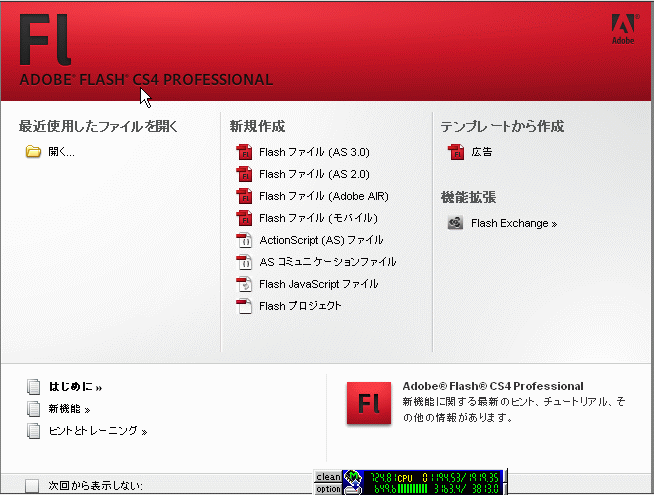Create a Flash JavaScript ファイル
Viewport: 654px width, 495px height.
[319, 284]
